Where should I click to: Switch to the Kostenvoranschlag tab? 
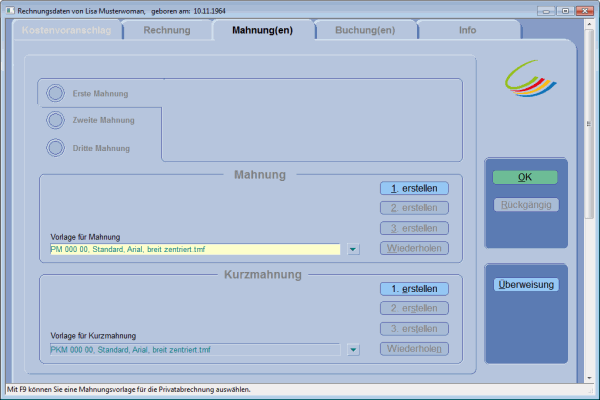coord(66,30)
